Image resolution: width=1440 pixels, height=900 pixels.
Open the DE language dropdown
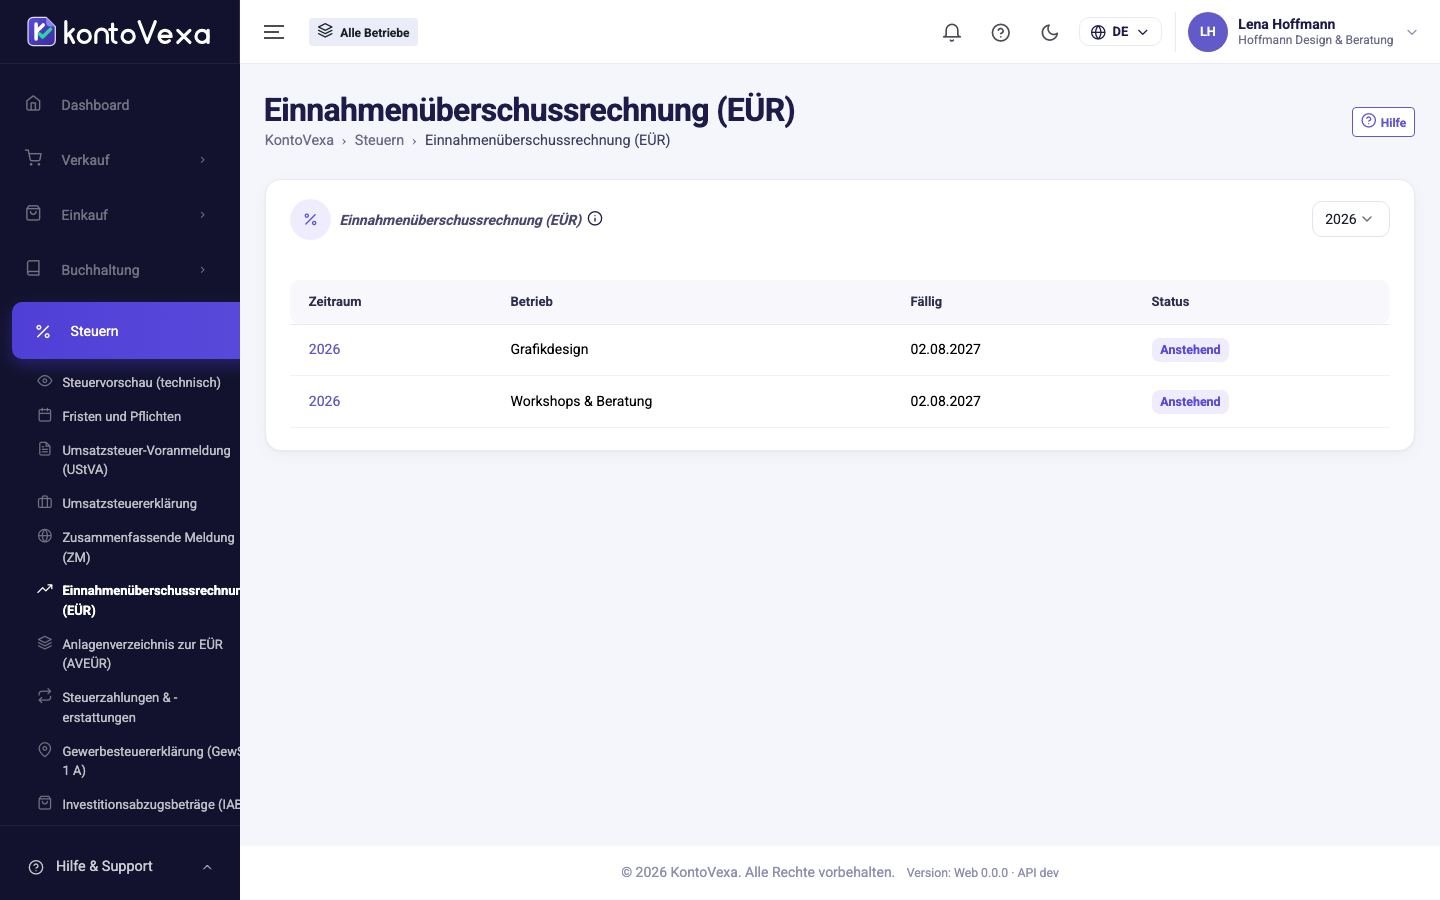(1120, 32)
